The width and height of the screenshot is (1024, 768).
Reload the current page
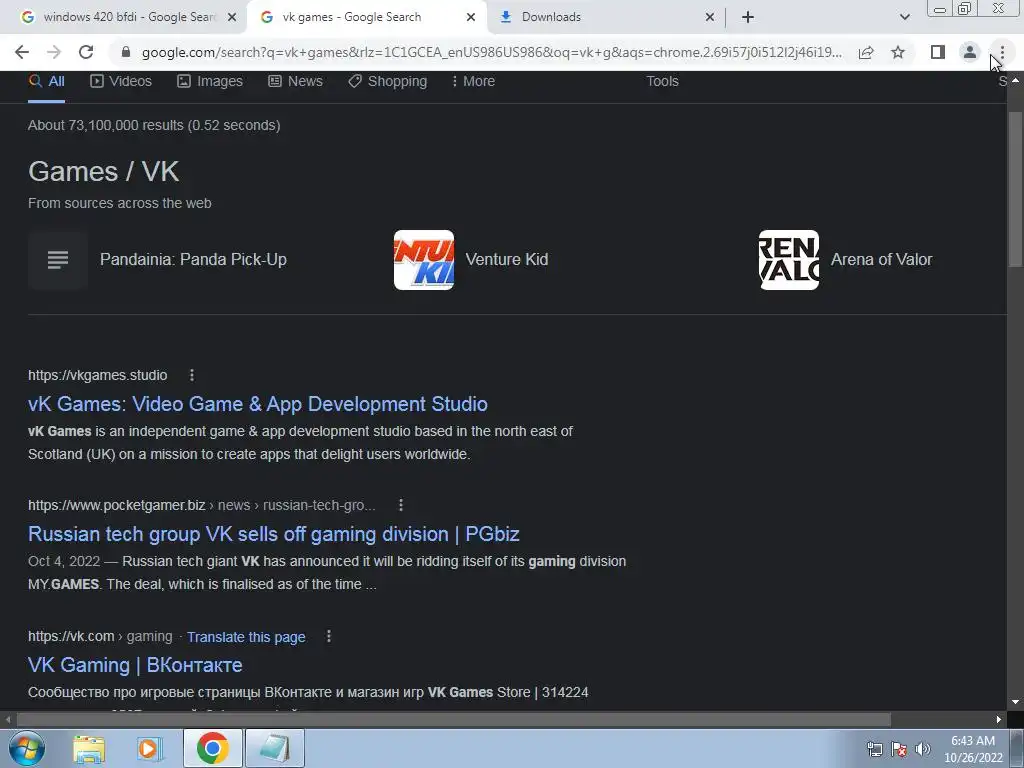(86, 52)
